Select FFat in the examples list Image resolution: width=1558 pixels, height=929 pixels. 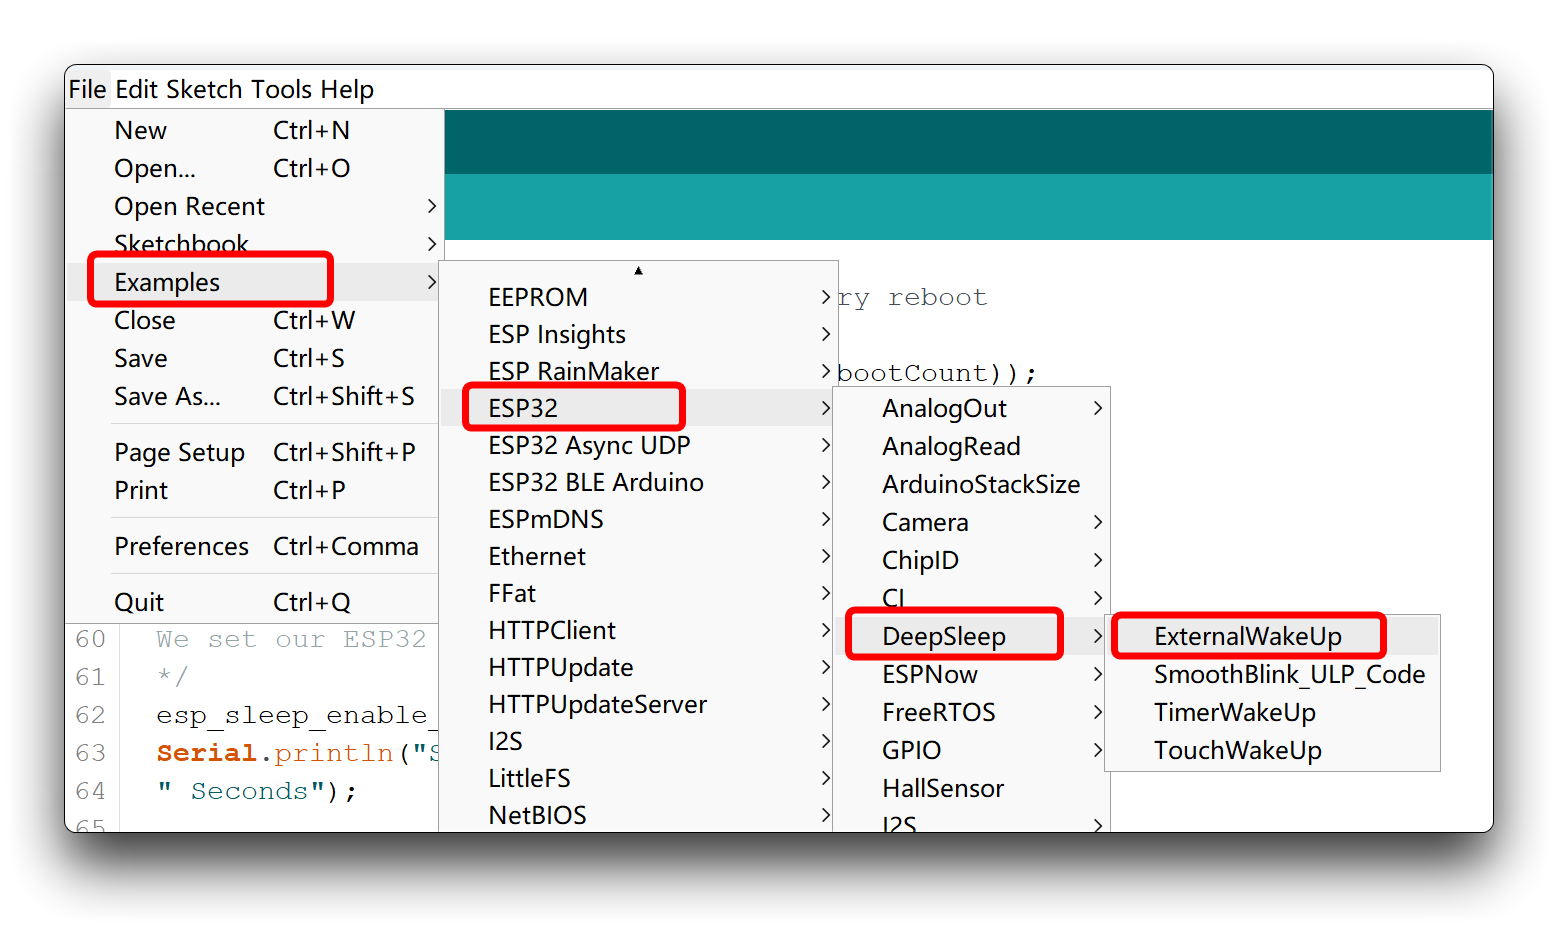tap(638, 593)
